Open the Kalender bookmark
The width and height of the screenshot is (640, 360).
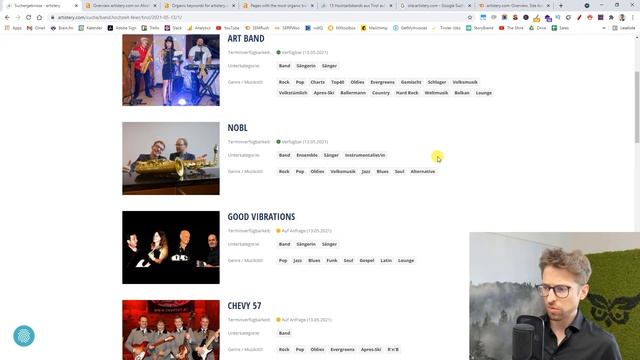coord(90,28)
